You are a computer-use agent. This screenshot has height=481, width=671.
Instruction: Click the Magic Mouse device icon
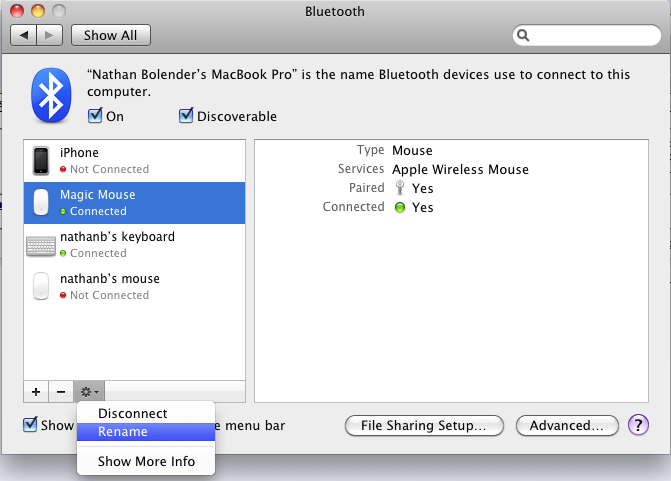pyautogui.click(x=41, y=202)
